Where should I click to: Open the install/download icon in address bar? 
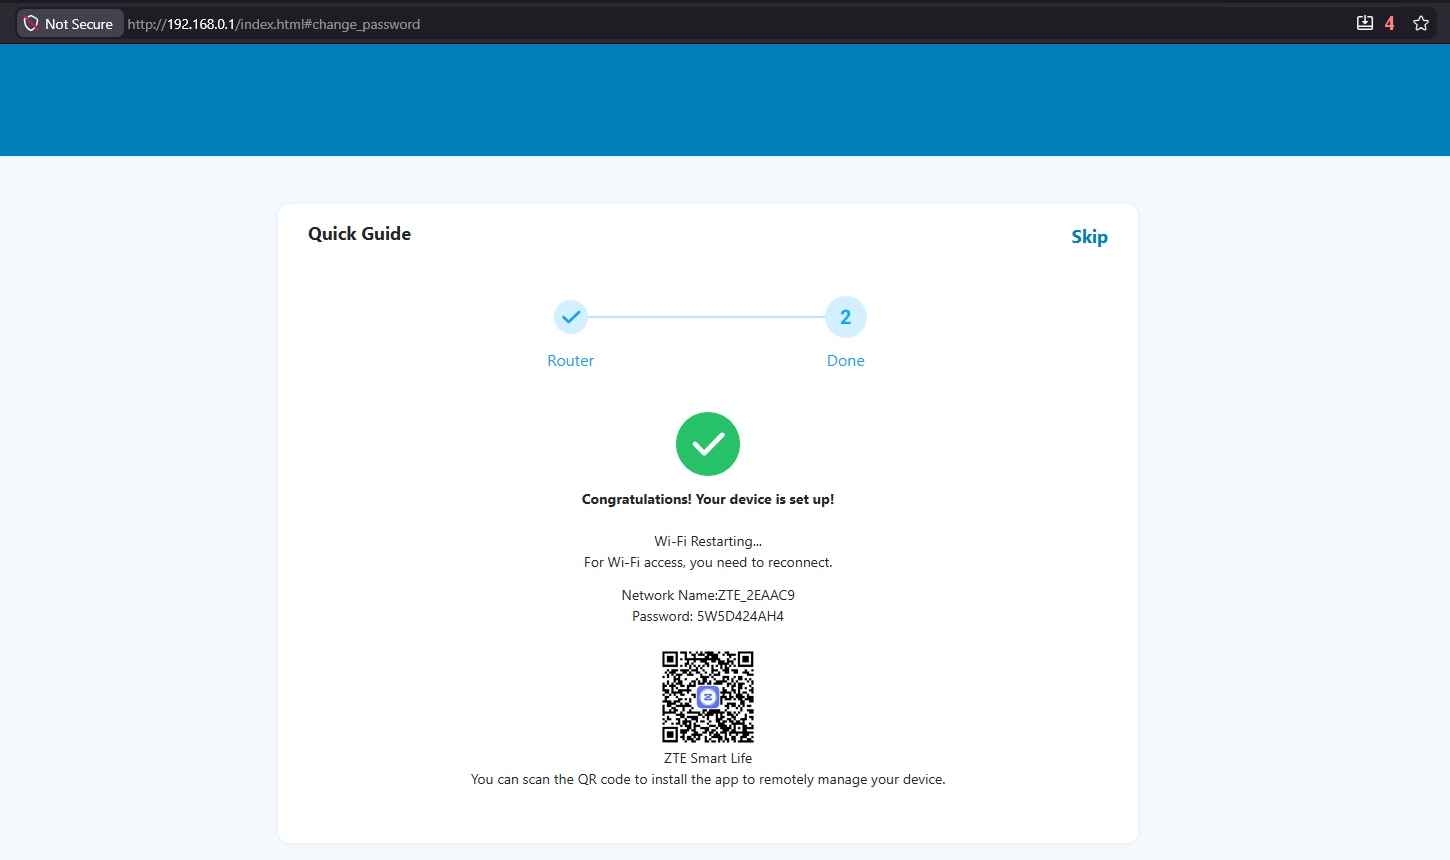(1364, 23)
